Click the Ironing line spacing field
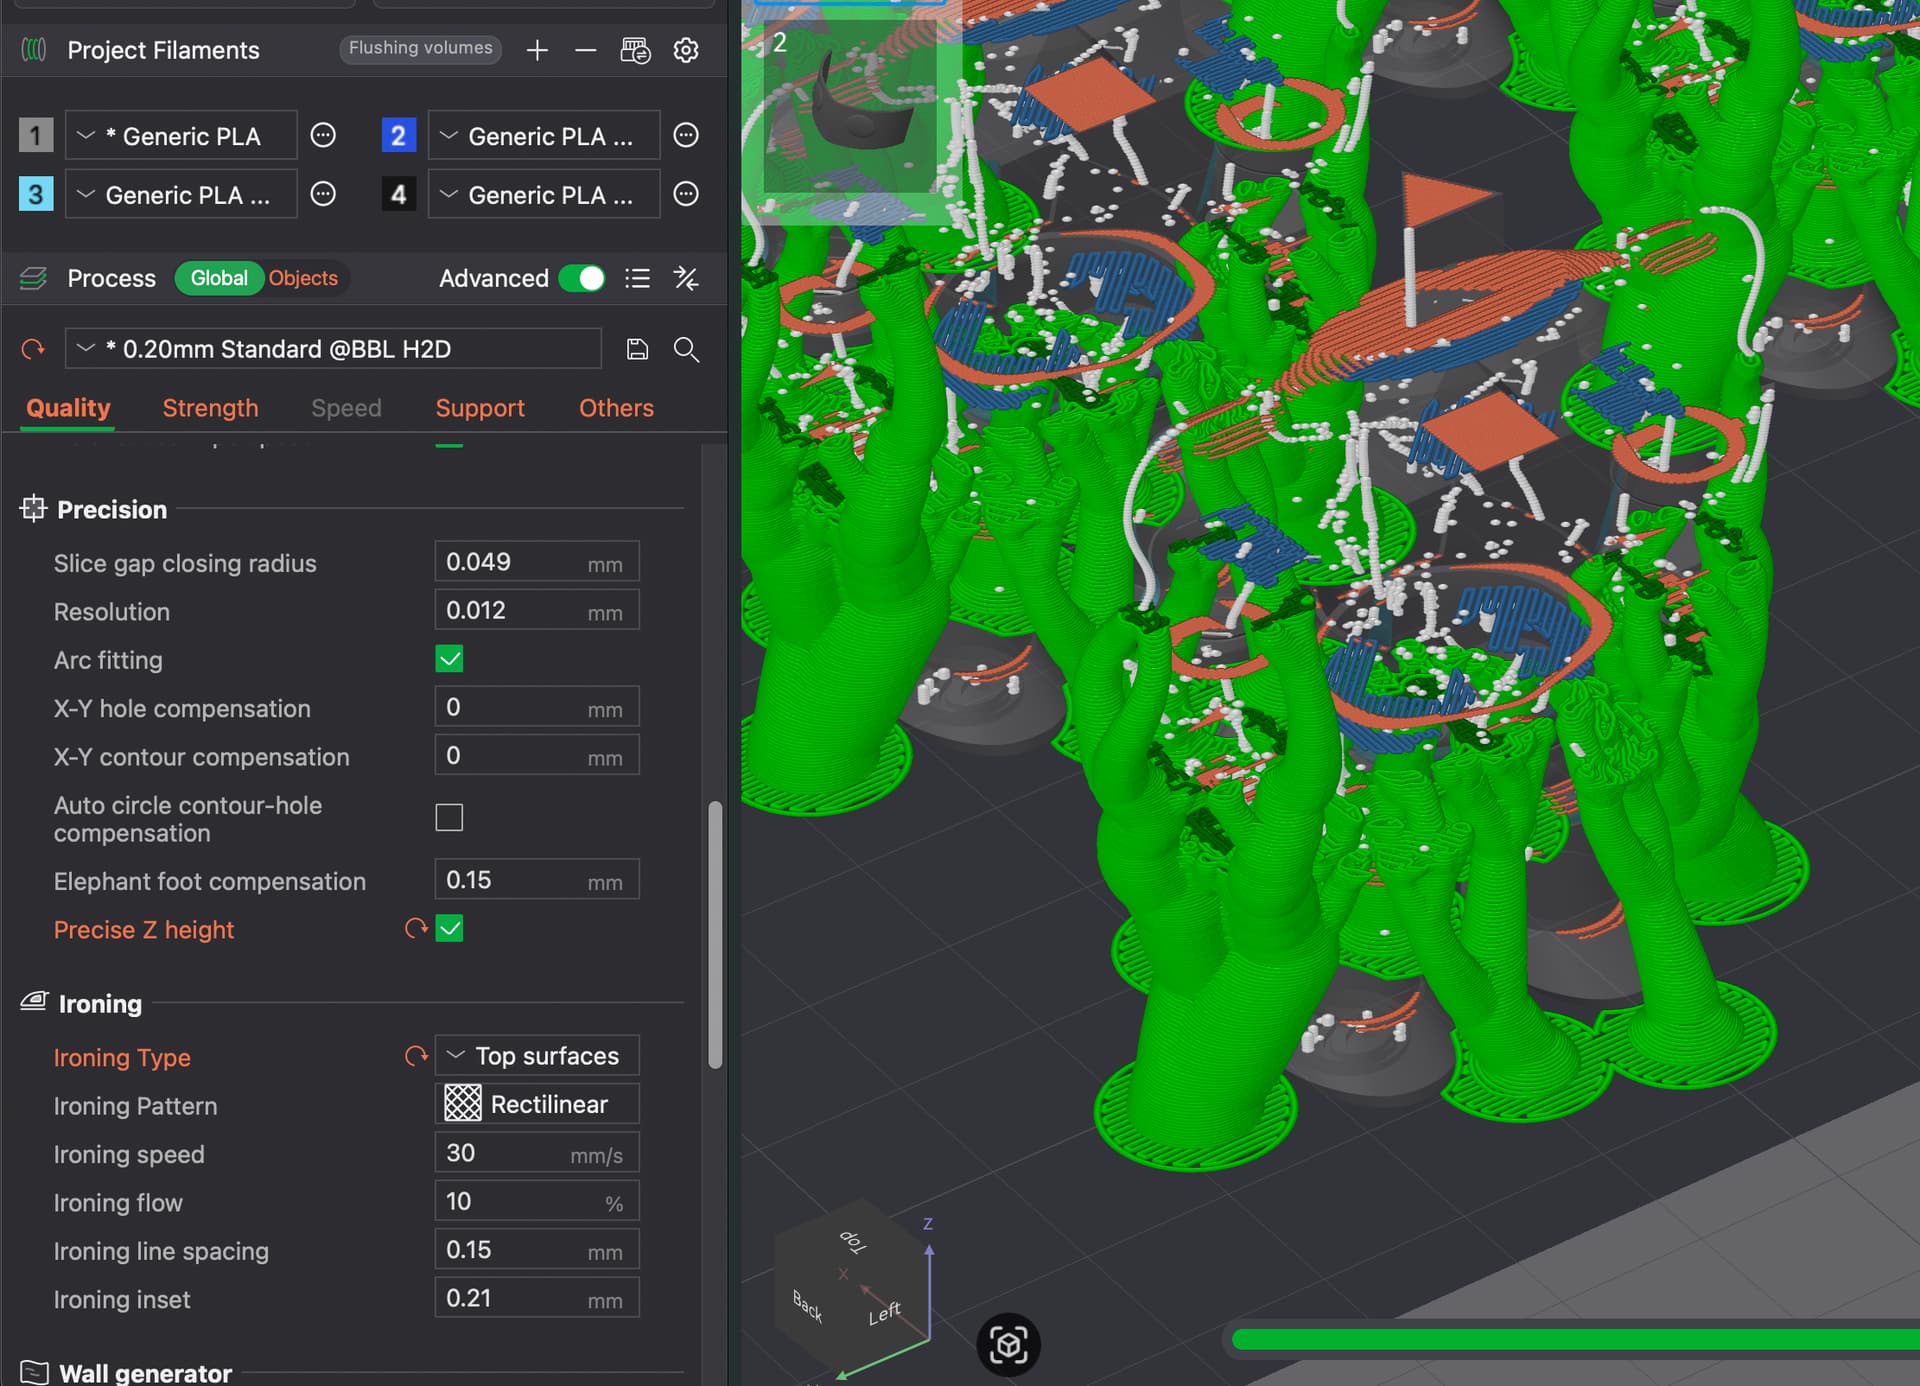1920x1386 pixels. point(537,1250)
